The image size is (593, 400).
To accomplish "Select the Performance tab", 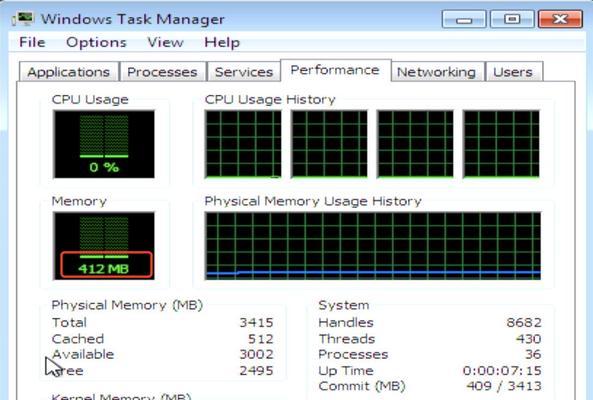I will click(x=335, y=70).
